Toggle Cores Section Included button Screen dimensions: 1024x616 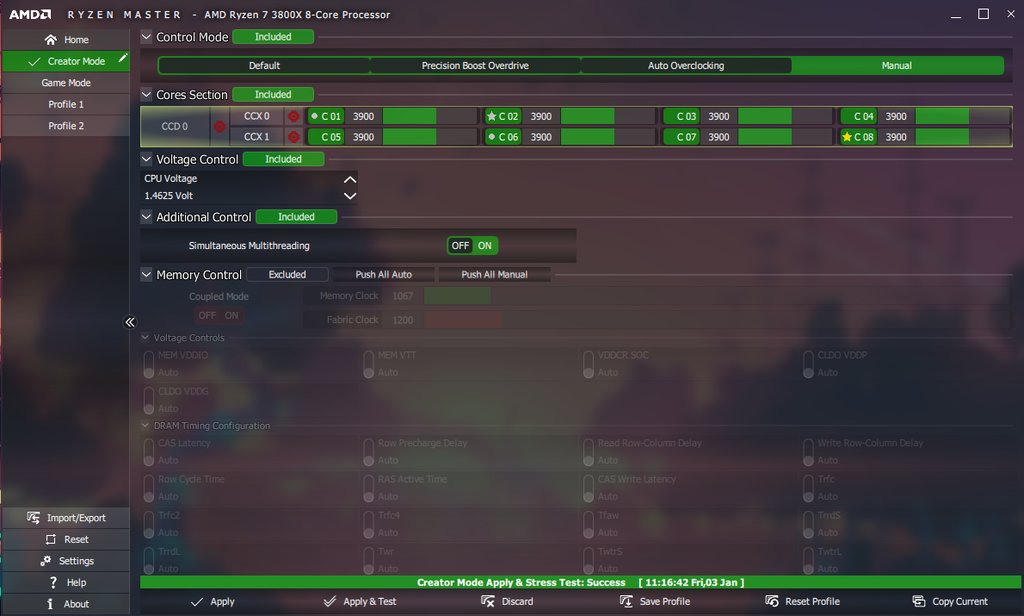[x=273, y=95]
